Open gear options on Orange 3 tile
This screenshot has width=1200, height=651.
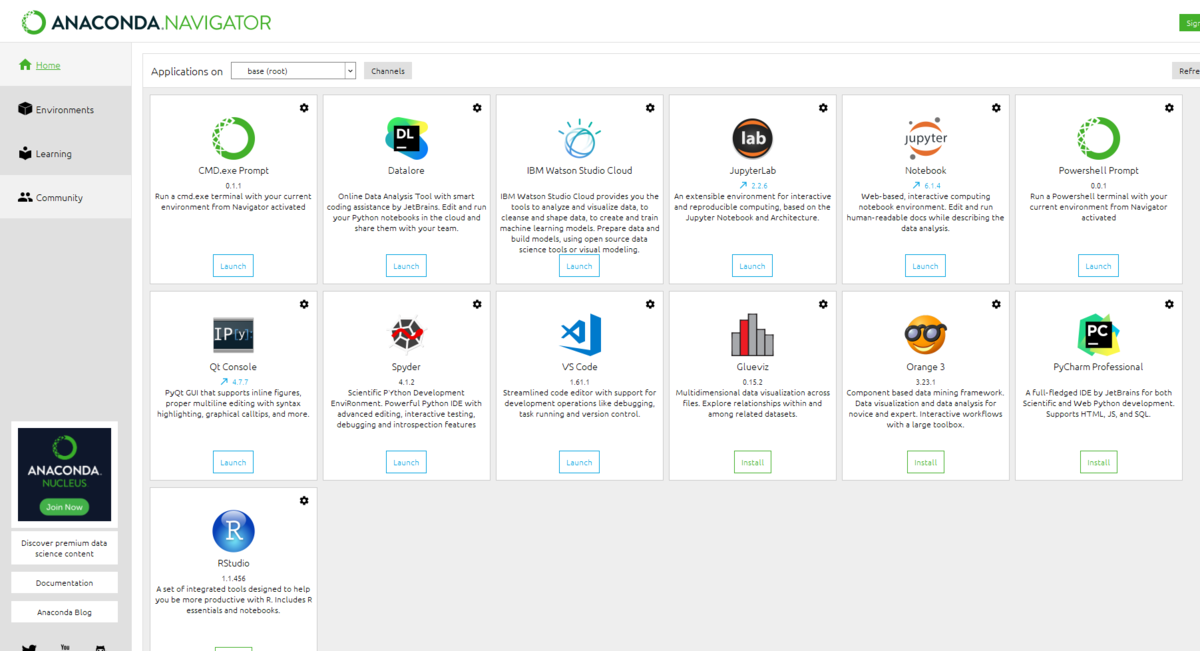[996, 304]
